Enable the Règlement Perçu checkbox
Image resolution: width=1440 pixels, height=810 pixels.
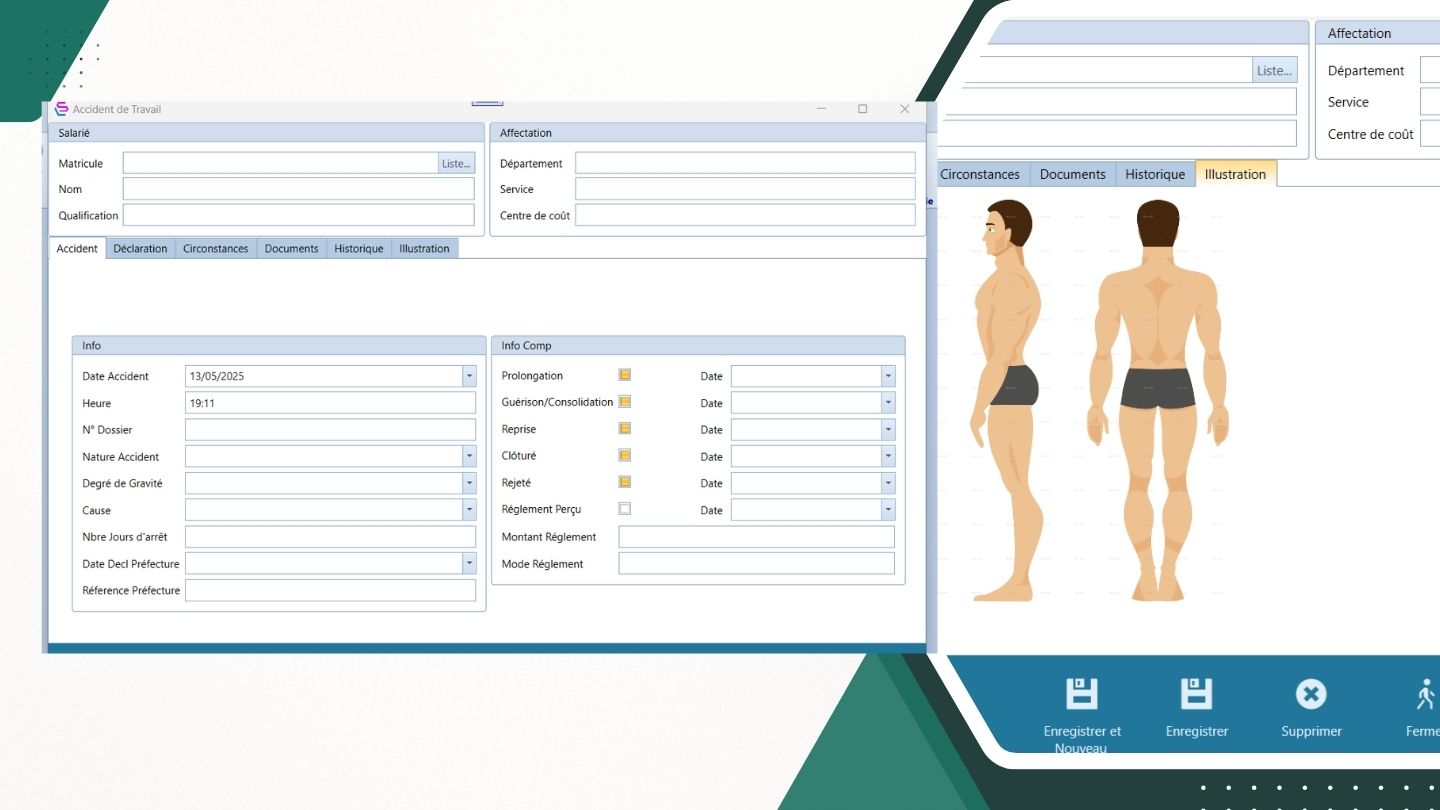point(625,509)
